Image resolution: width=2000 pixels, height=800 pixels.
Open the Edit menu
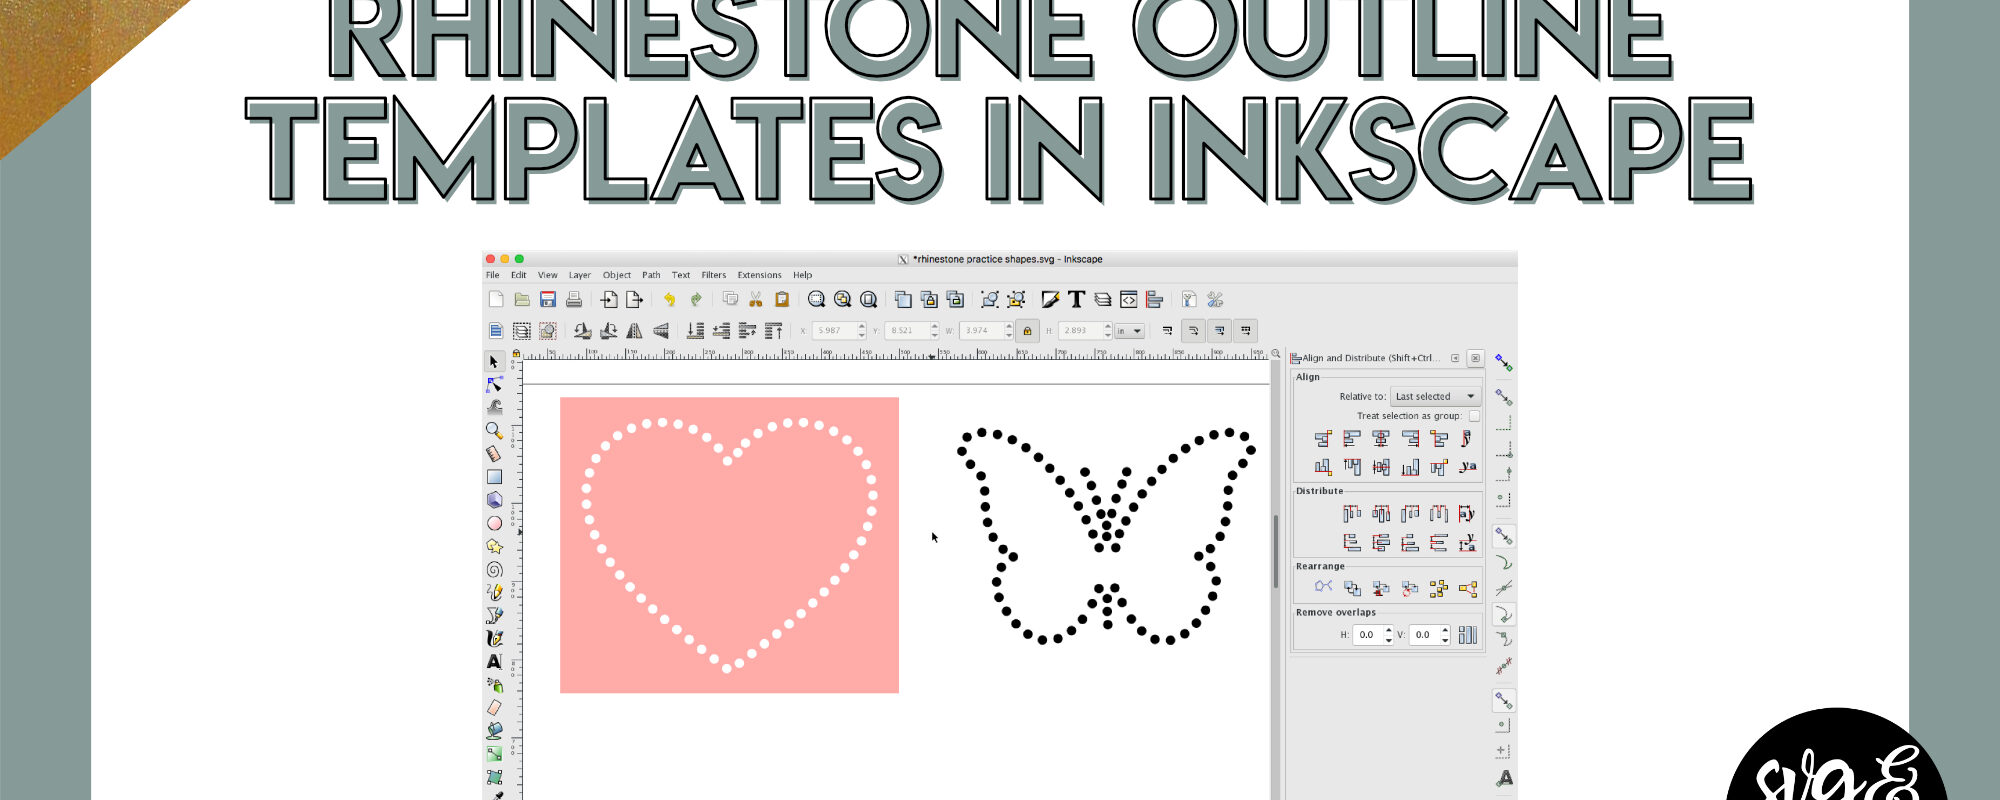pos(518,275)
